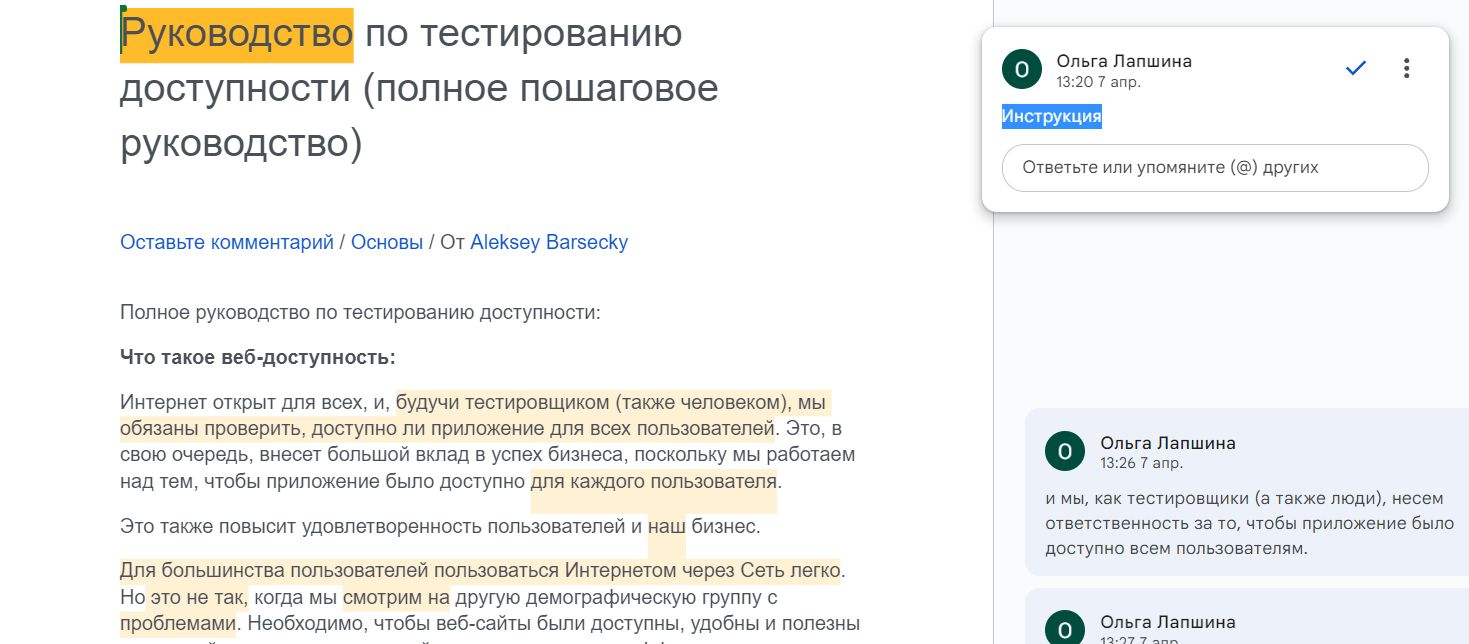
Task: Click the highlighted phrase "будучи тестировщиком"
Action: point(502,403)
